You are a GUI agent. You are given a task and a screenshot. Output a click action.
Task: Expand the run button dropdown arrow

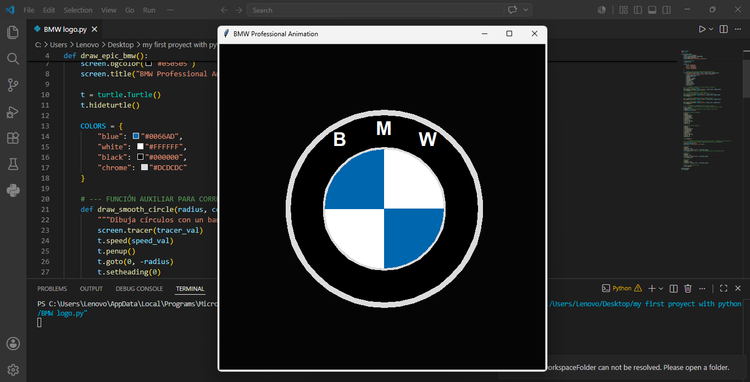pyautogui.click(x=711, y=29)
